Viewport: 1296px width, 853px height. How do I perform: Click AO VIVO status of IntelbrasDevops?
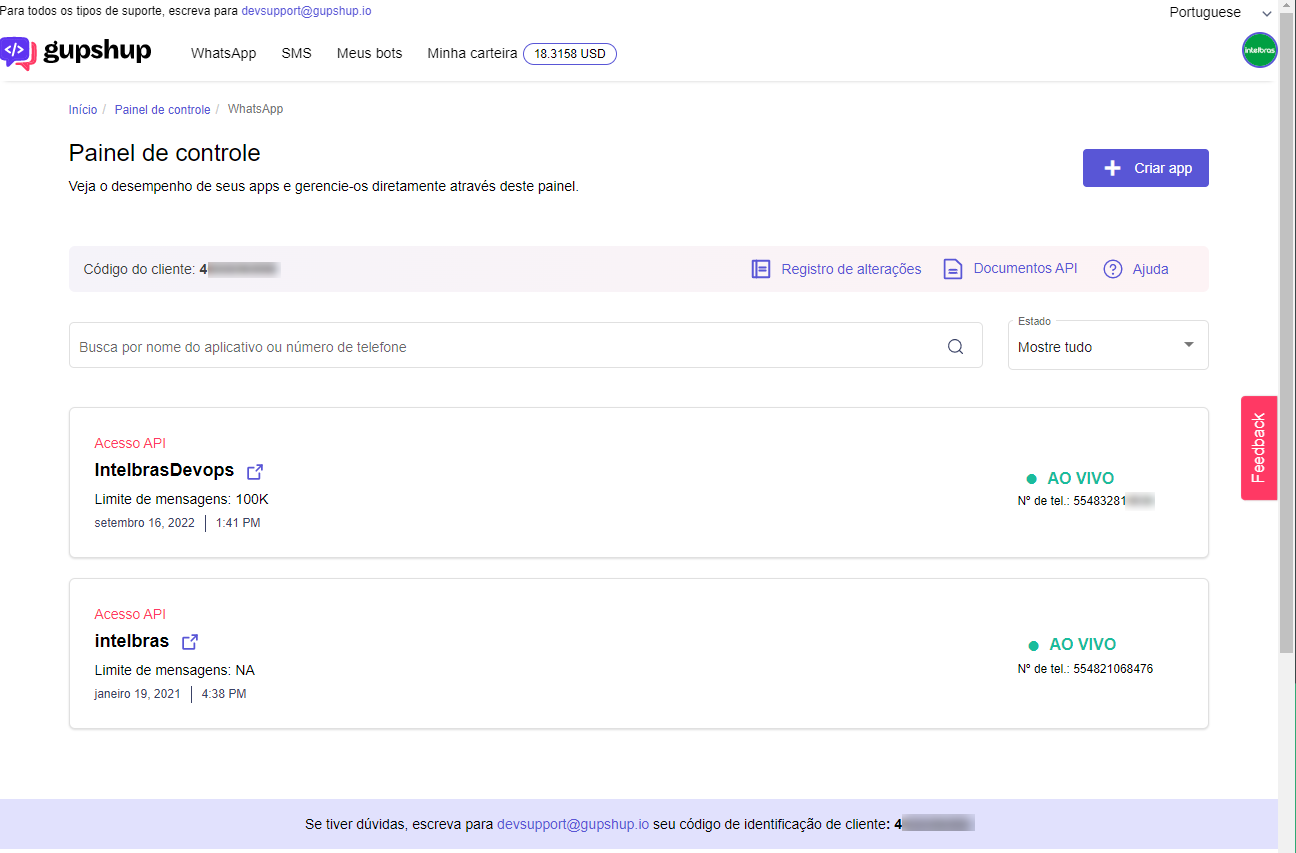coord(1080,478)
